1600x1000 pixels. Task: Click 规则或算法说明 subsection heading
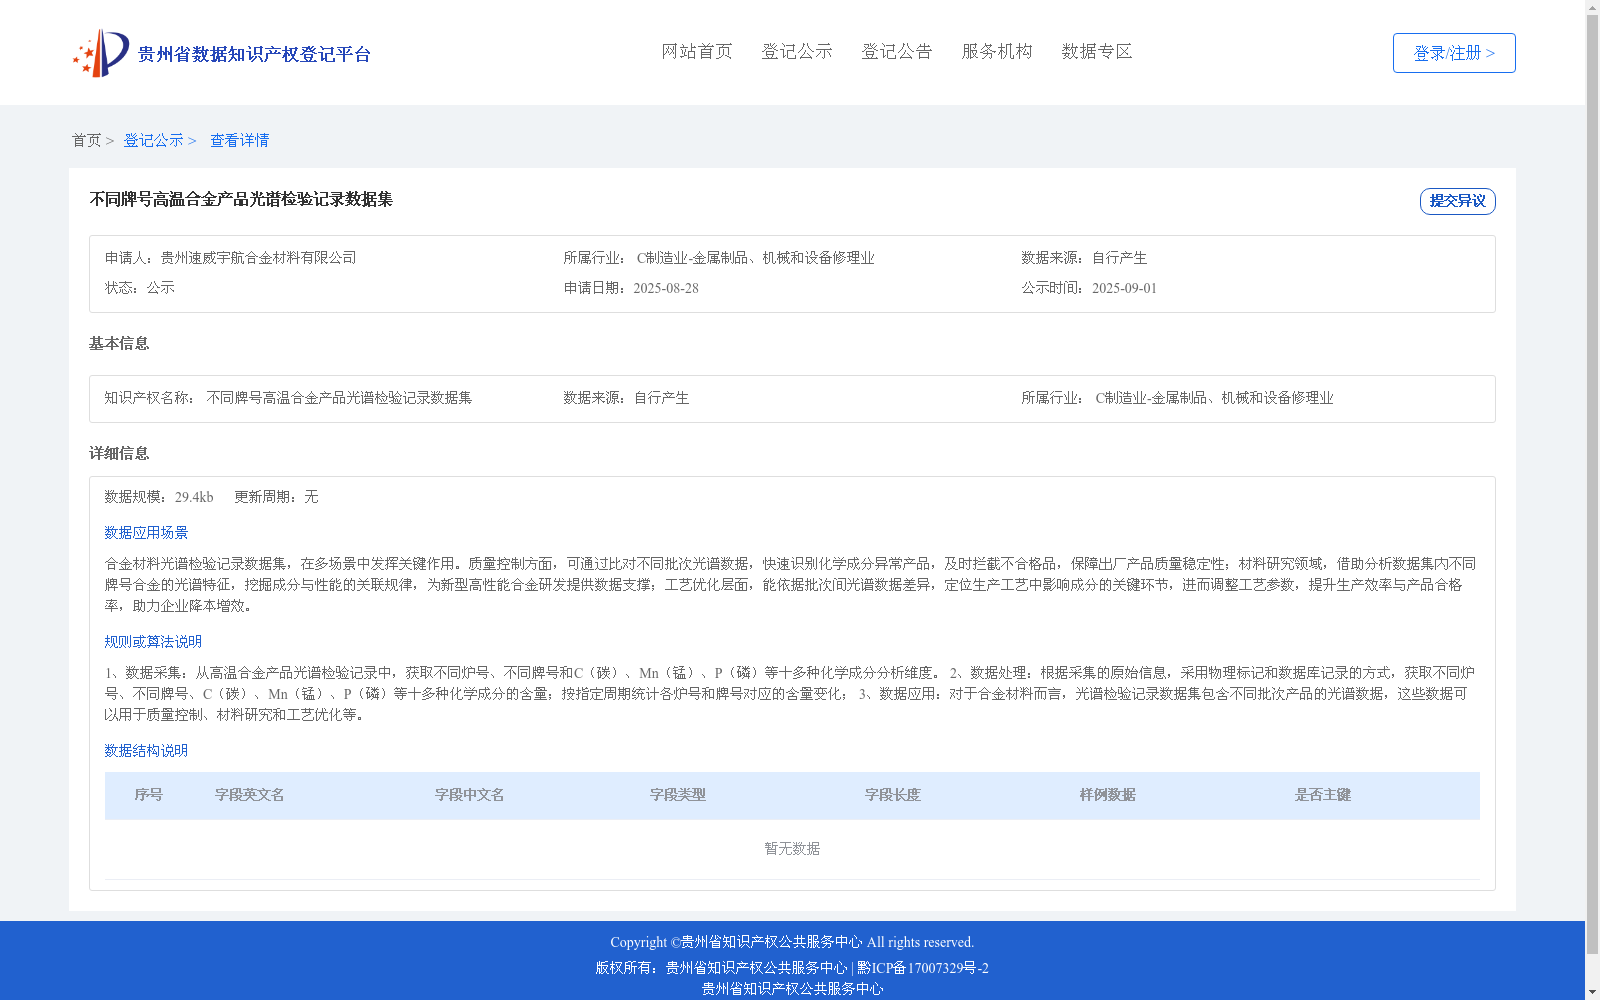pos(153,642)
